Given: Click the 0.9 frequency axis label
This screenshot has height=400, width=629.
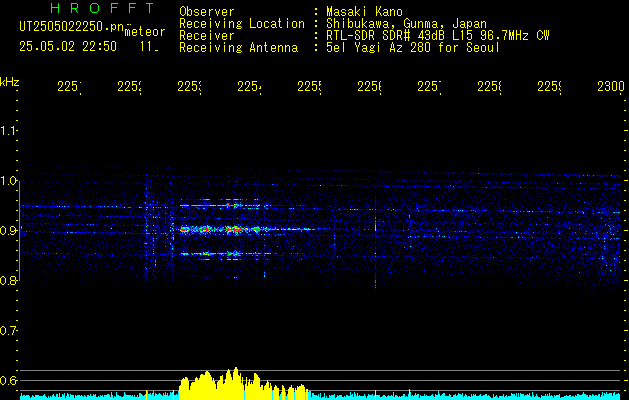Looking at the screenshot, I should coord(8,231).
